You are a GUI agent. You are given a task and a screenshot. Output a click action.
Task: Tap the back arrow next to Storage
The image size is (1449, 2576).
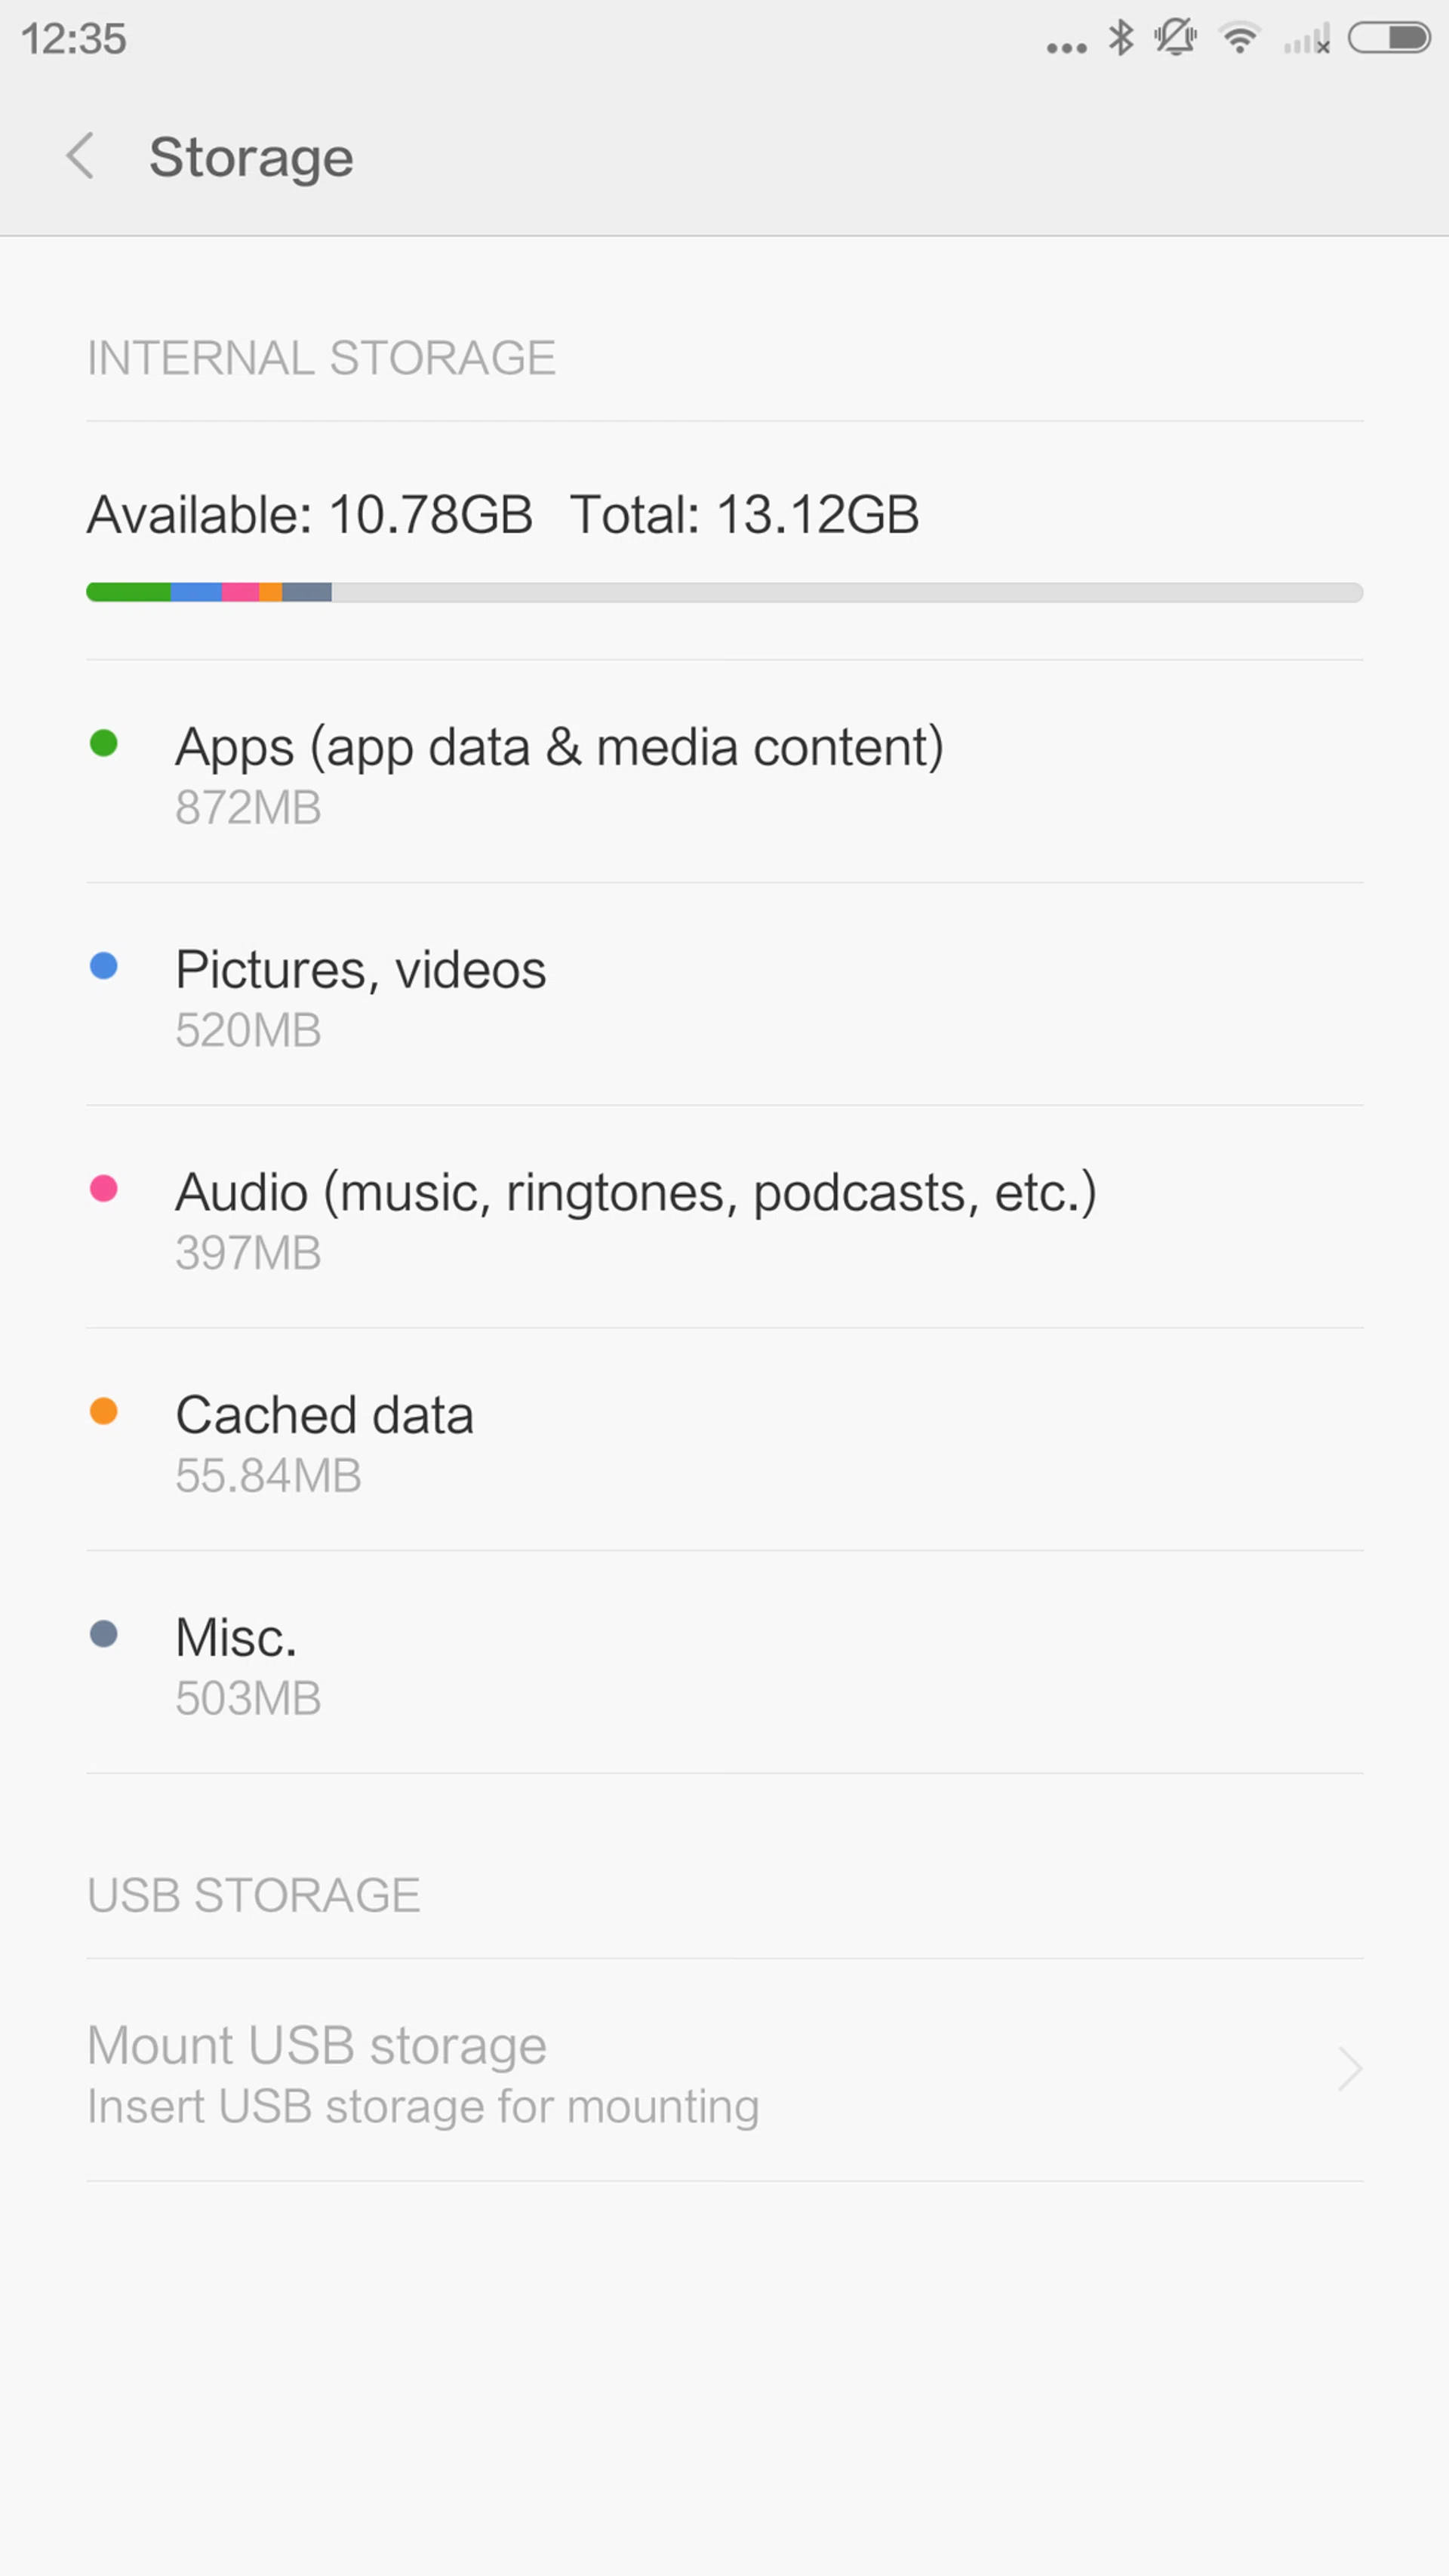(x=80, y=157)
